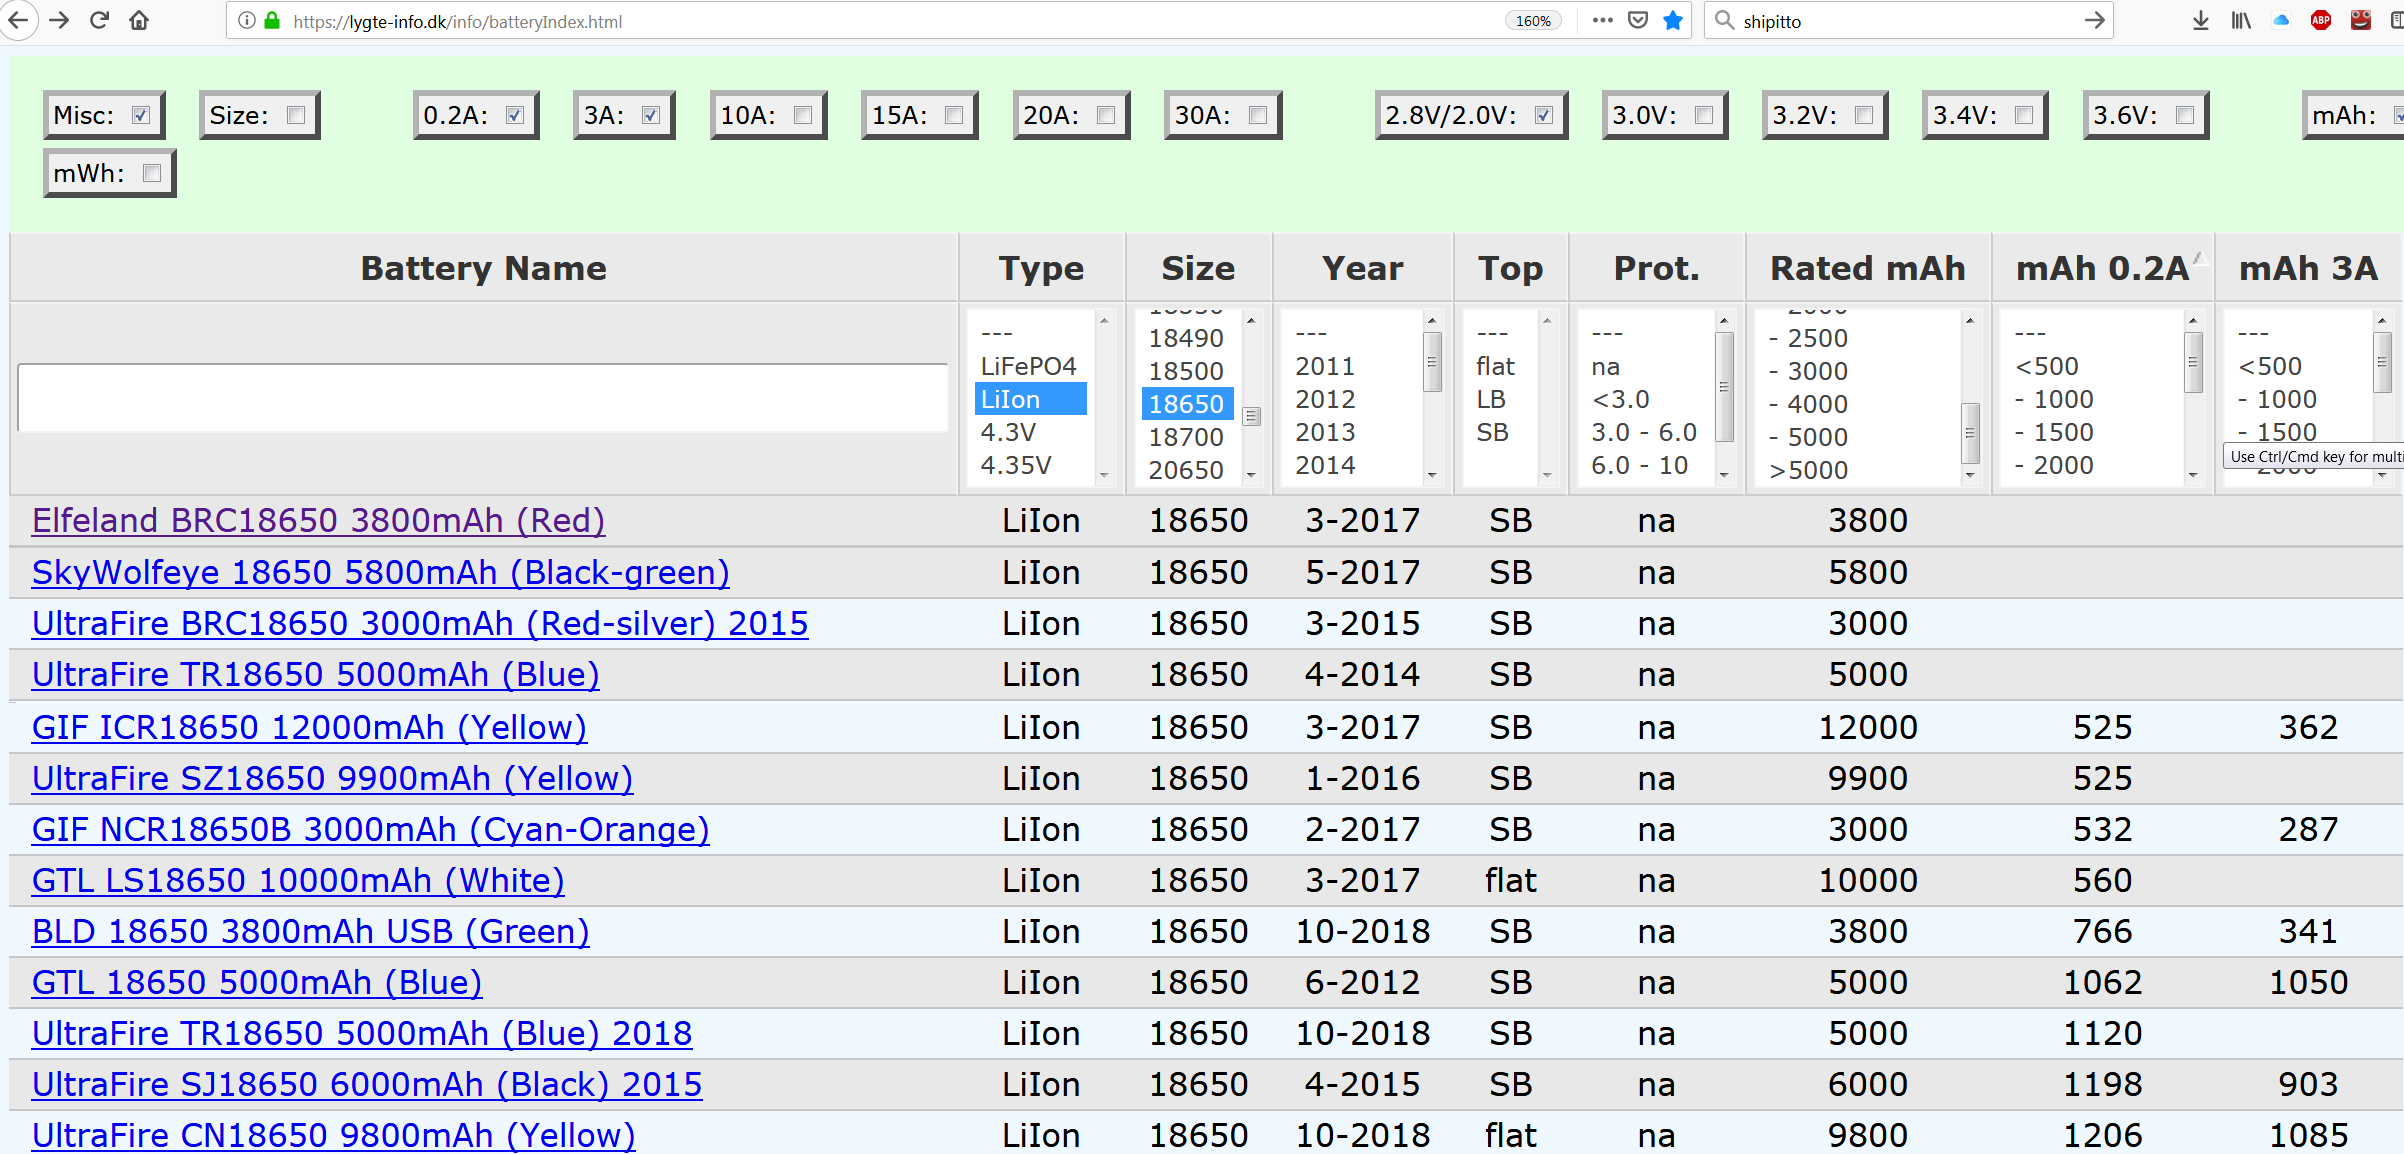Select '3.0 - 6.0' in Prot. filter list
Image resolution: width=2404 pixels, height=1154 pixels.
(1644, 432)
